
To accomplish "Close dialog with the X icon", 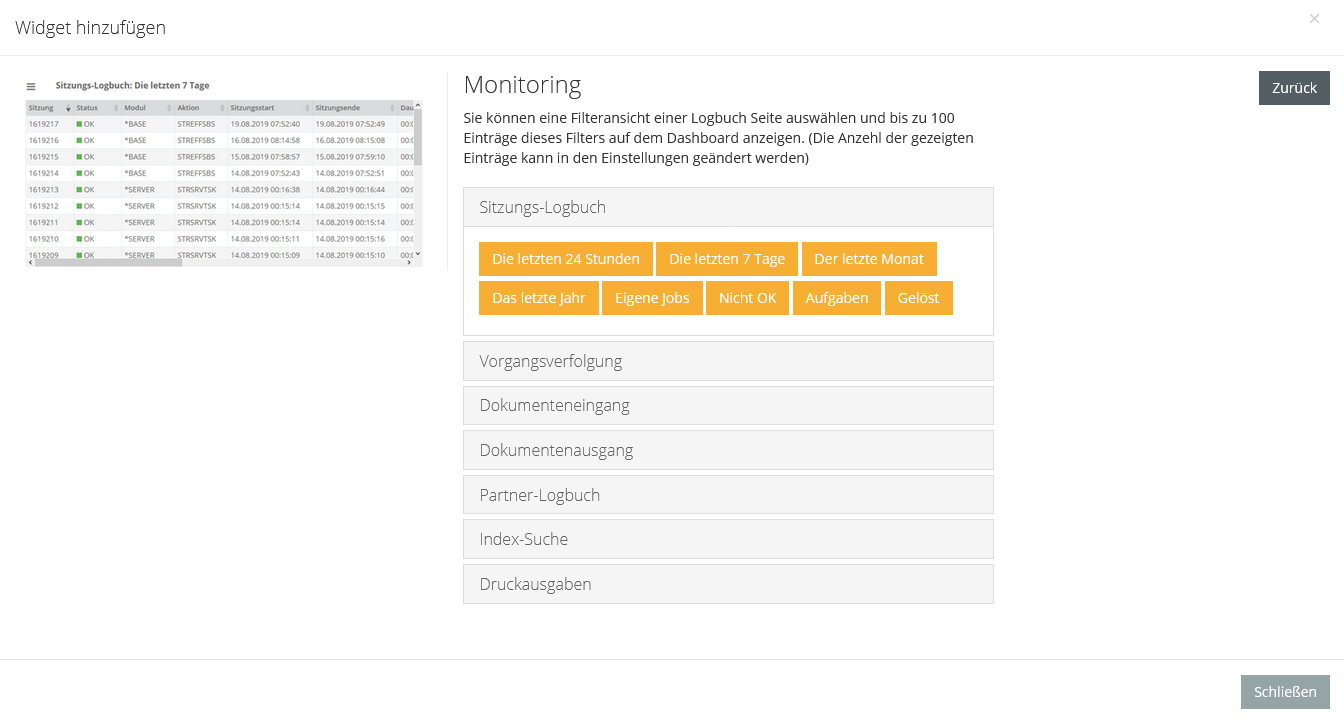I will [x=1314, y=19].
